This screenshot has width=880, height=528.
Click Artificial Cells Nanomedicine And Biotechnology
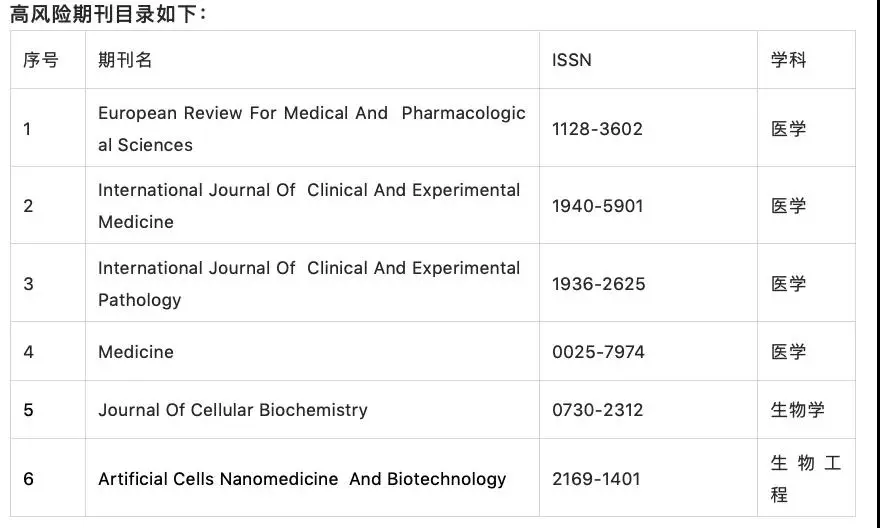click(302, 479)
